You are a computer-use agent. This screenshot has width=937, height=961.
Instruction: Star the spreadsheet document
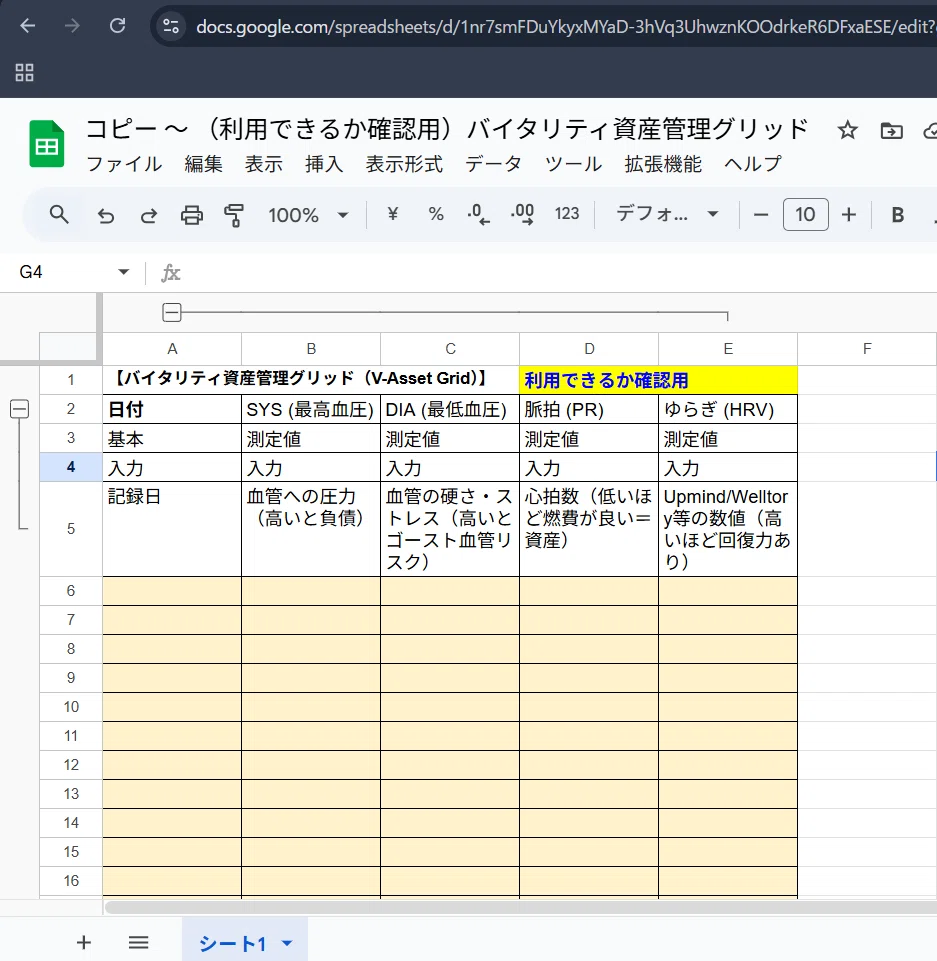point(848,130)
